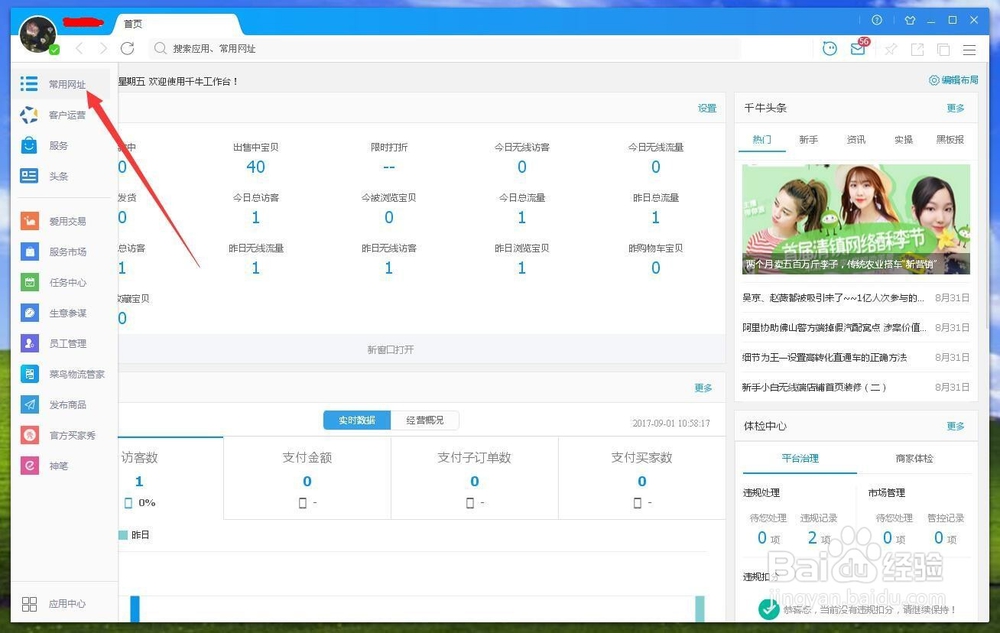
Task: Click the pin icon in toolbar
Action: click(x=890, y=49)
